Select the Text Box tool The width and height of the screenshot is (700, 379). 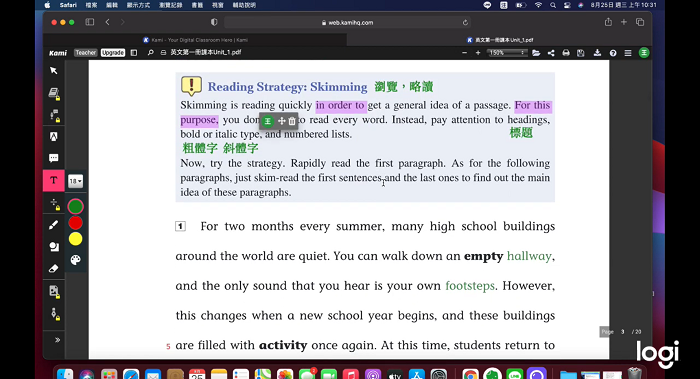[54, 180]
